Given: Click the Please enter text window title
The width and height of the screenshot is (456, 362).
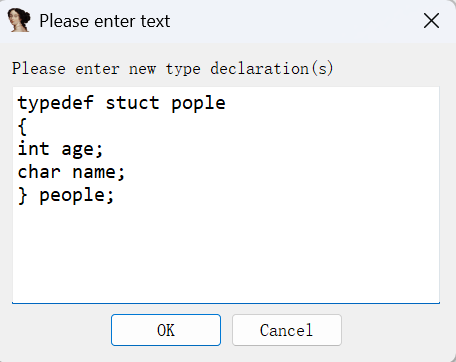Looking at the screenshot, I should coord(105,21).
